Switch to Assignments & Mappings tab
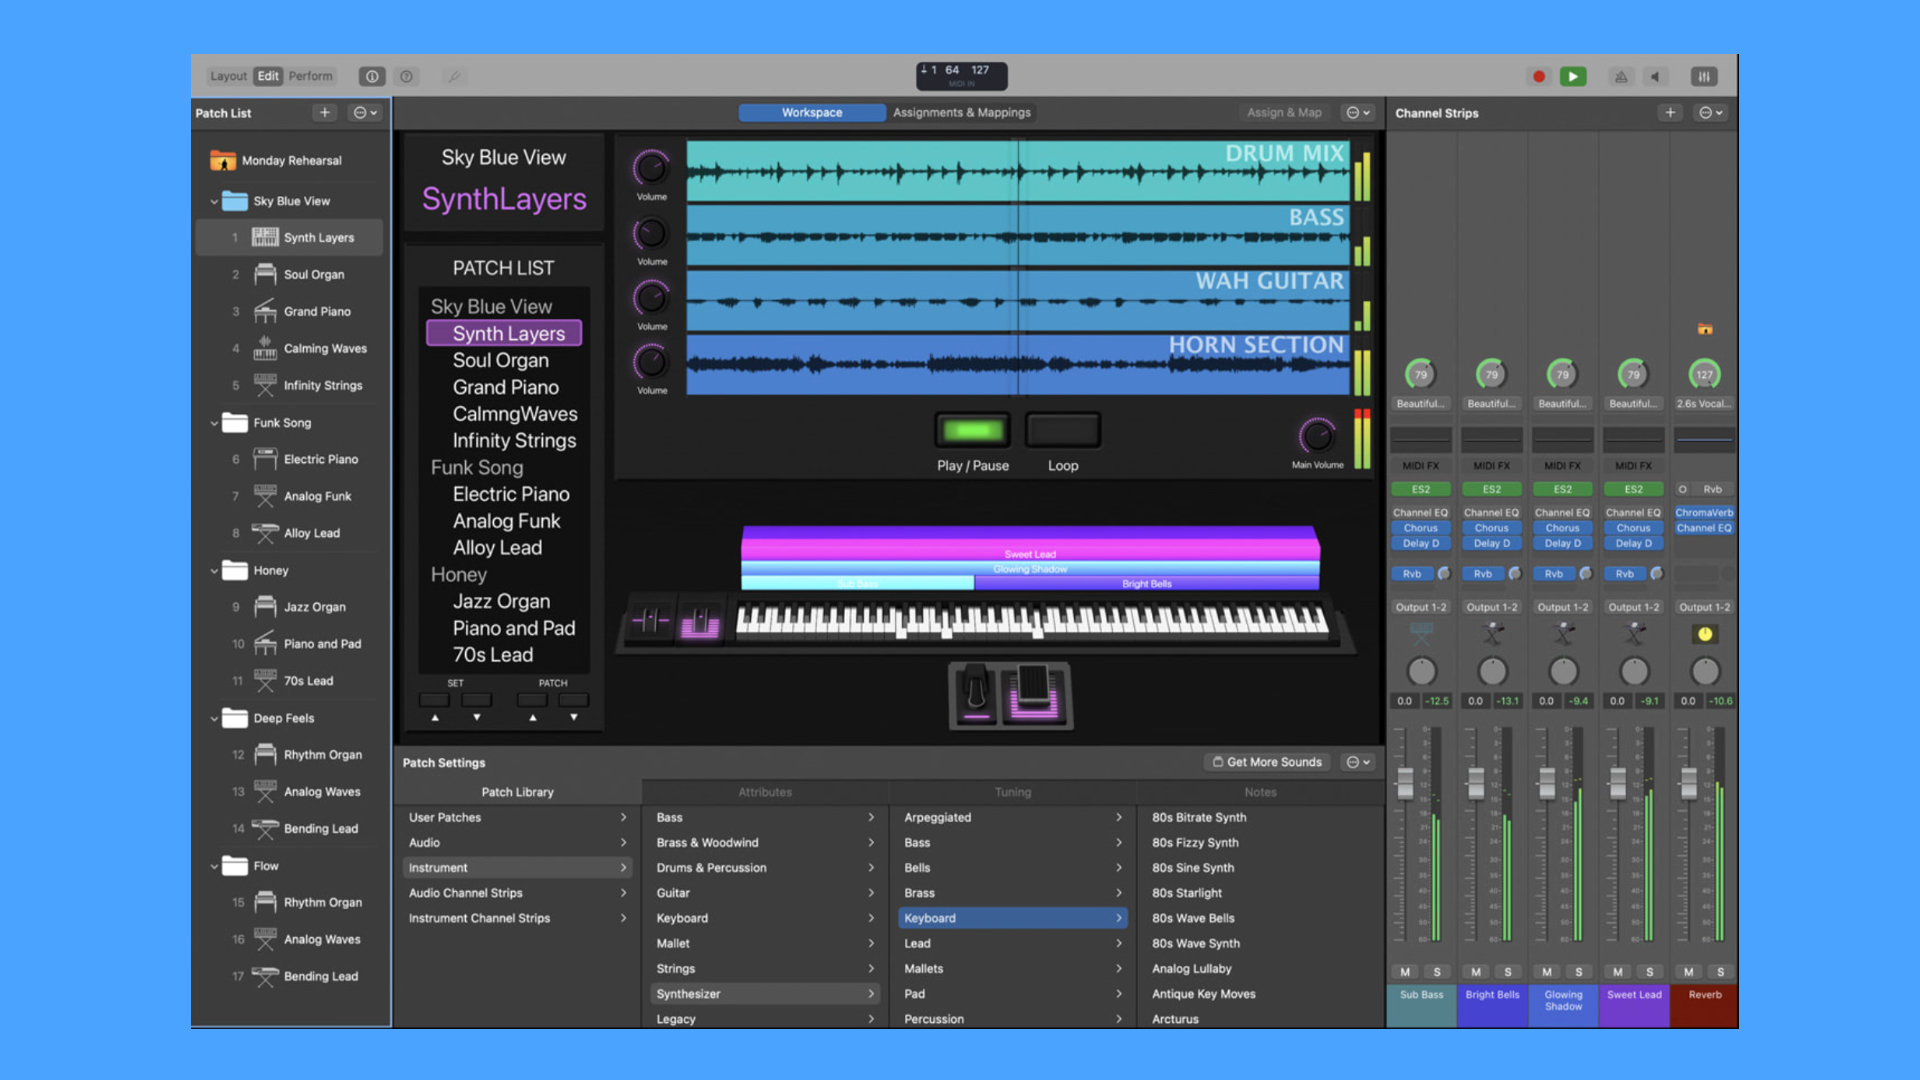Viewport: 1920px width, 1080px height. (961, 113)
